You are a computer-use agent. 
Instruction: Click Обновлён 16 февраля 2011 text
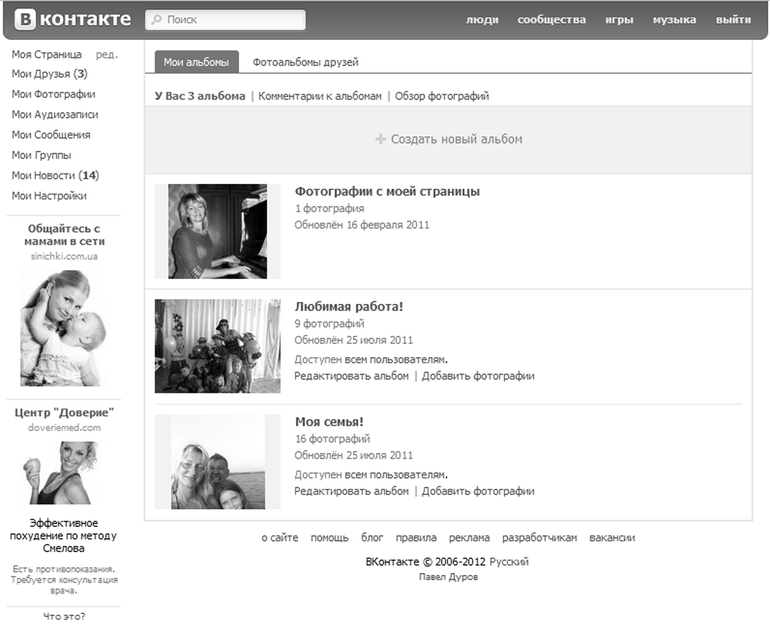(362, 225)
